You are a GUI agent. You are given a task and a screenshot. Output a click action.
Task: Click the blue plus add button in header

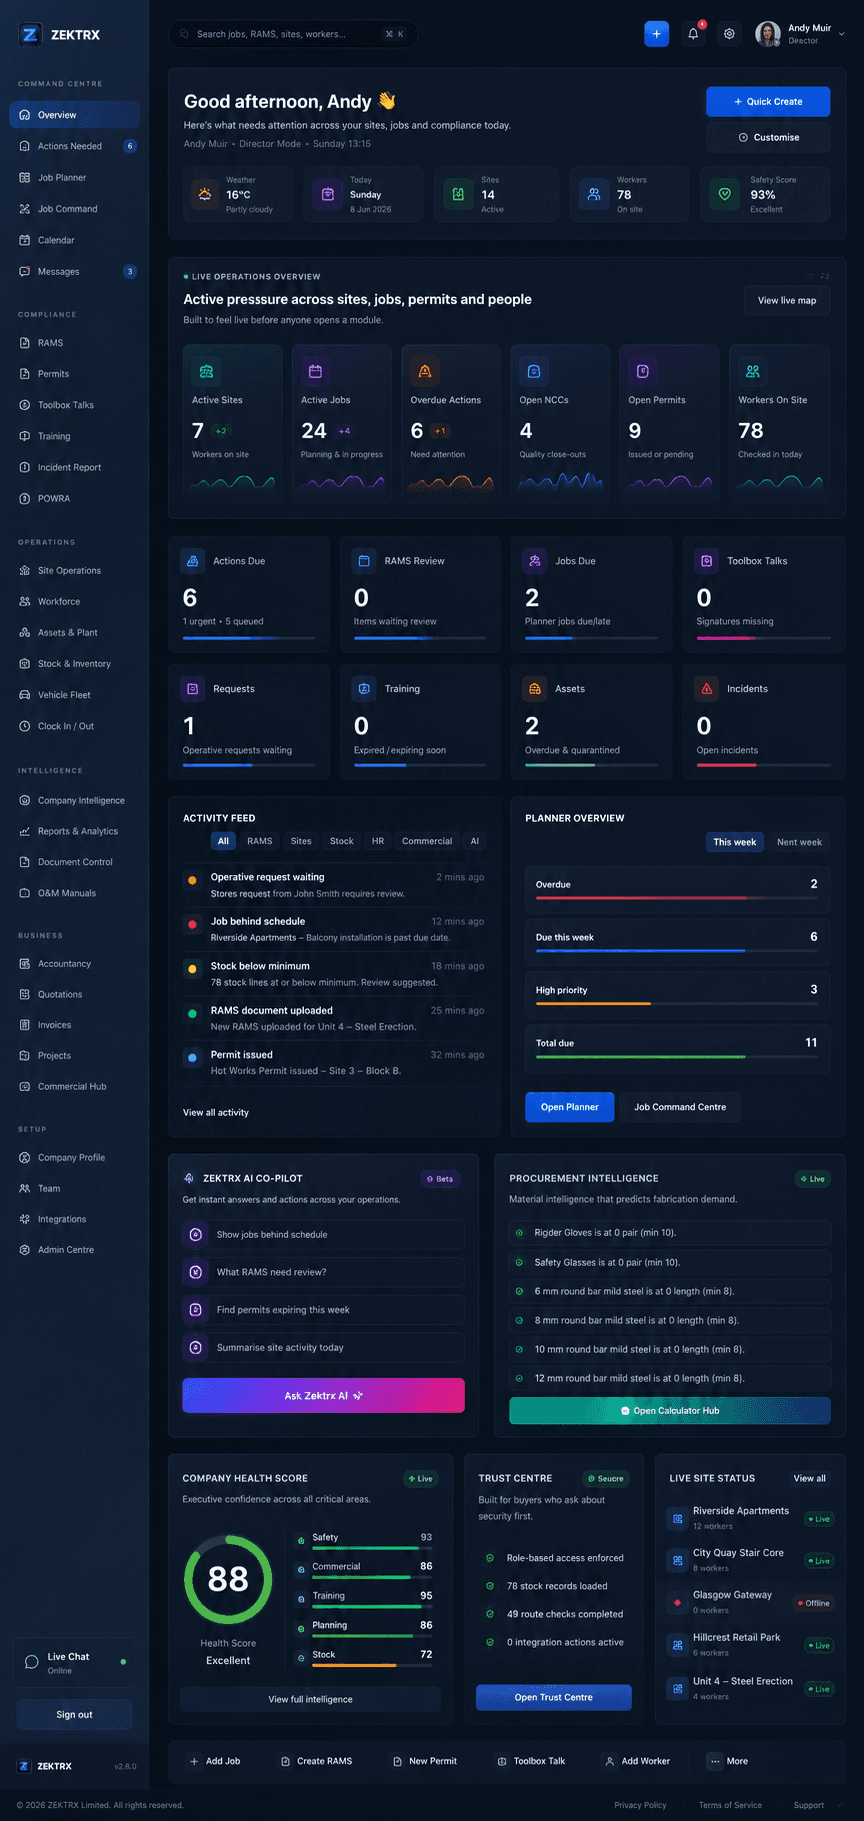pyautogui.click(x=656, y=34)
